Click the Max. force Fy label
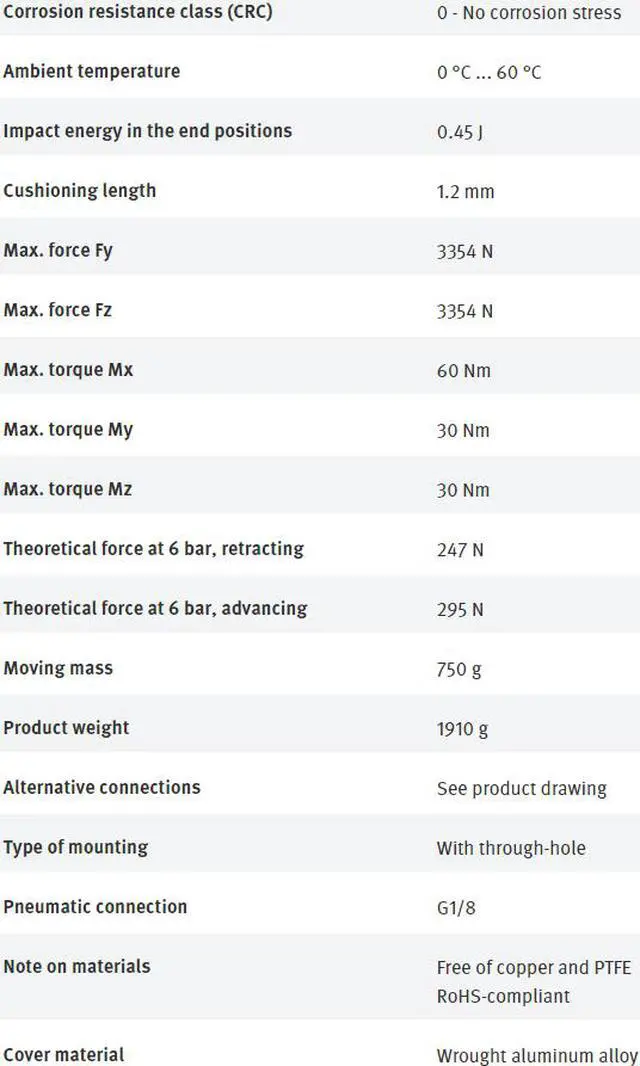 [58, 250]
